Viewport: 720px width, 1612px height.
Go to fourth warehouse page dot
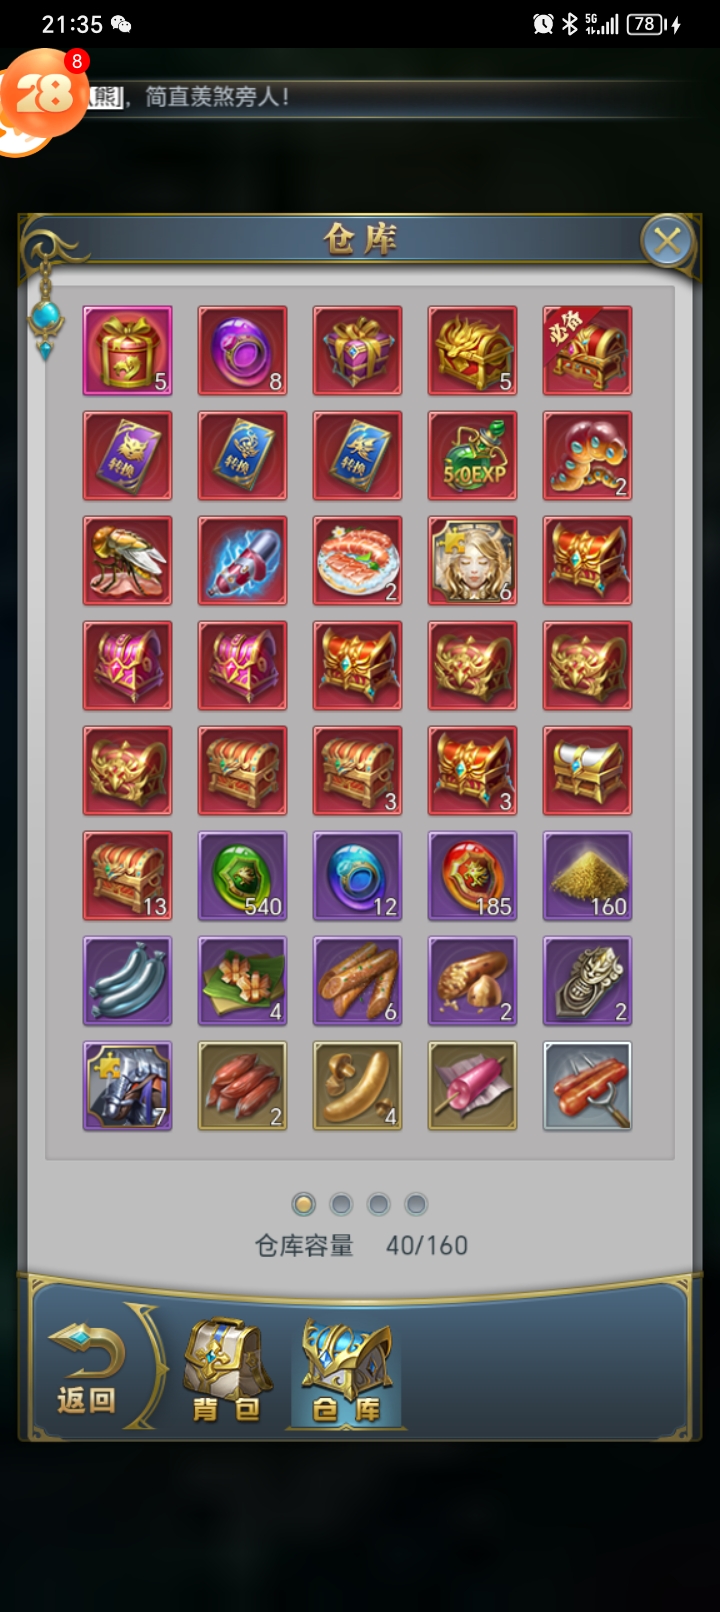point(416,1203)
